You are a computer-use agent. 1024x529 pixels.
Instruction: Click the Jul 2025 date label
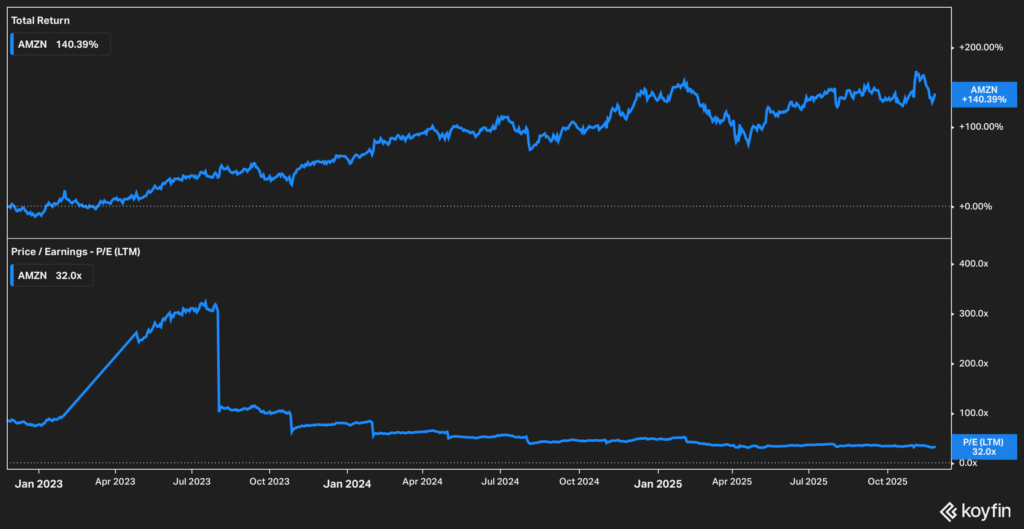click(808, 481)
